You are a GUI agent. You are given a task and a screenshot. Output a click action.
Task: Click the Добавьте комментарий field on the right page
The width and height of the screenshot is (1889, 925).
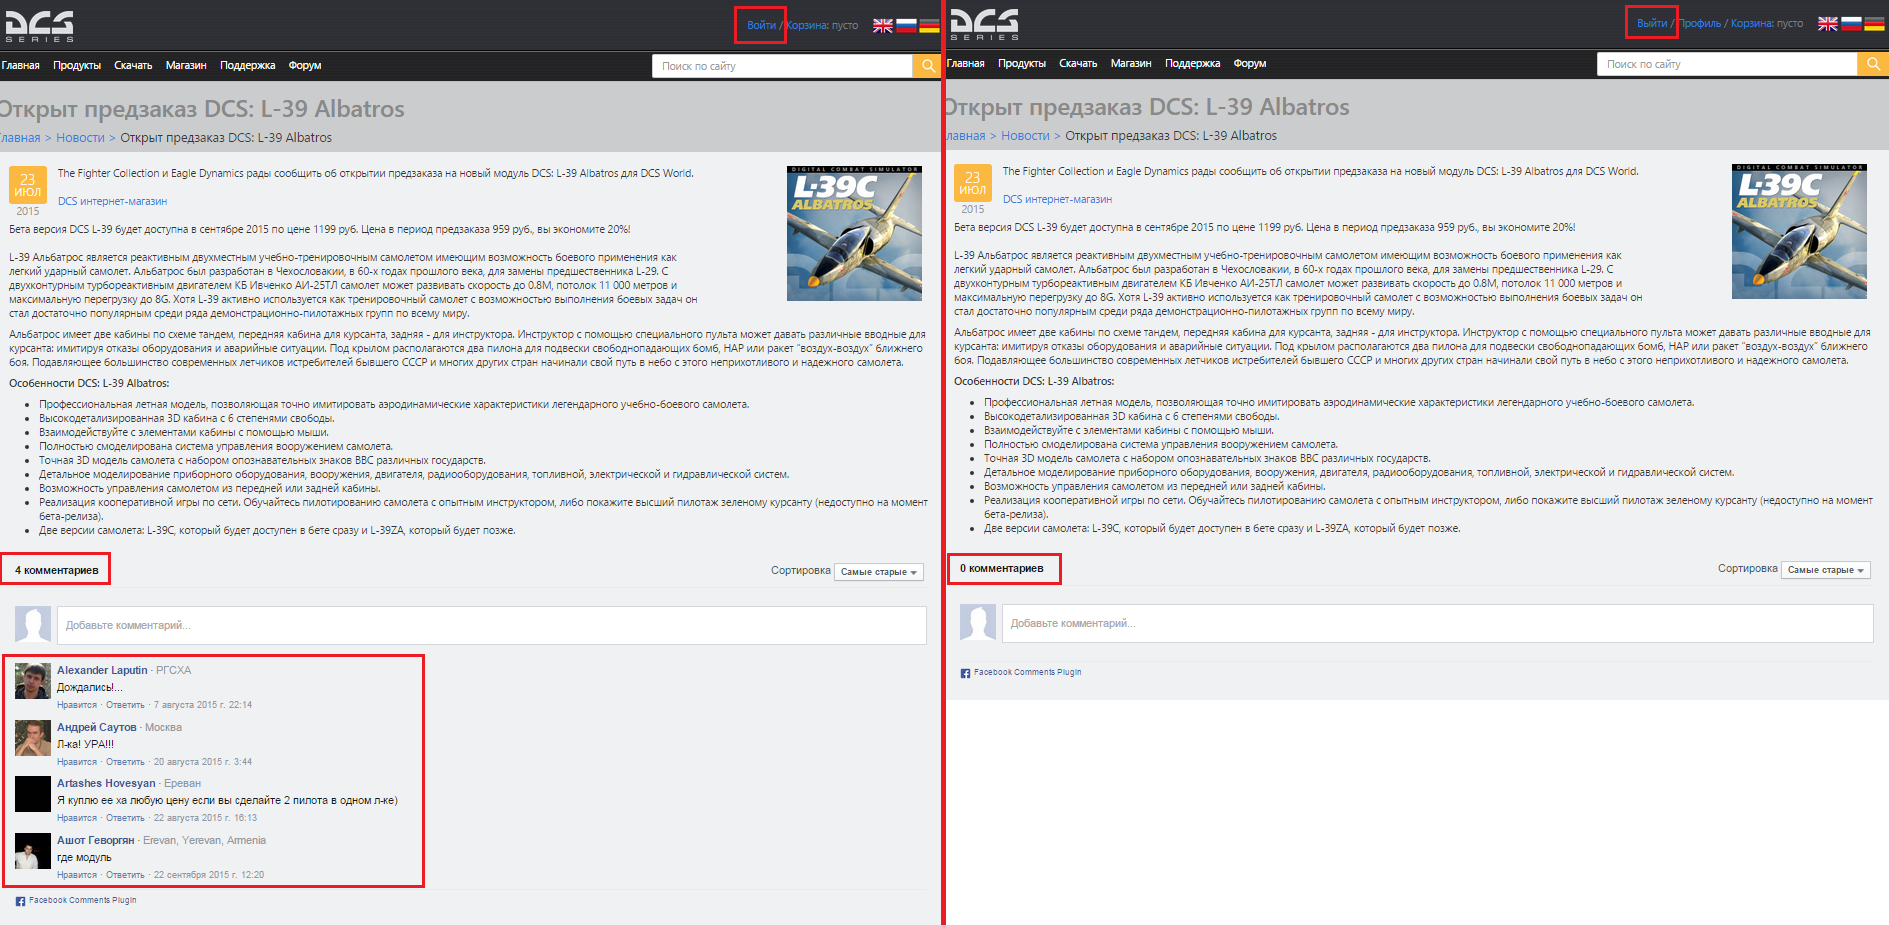point(1437,623)
